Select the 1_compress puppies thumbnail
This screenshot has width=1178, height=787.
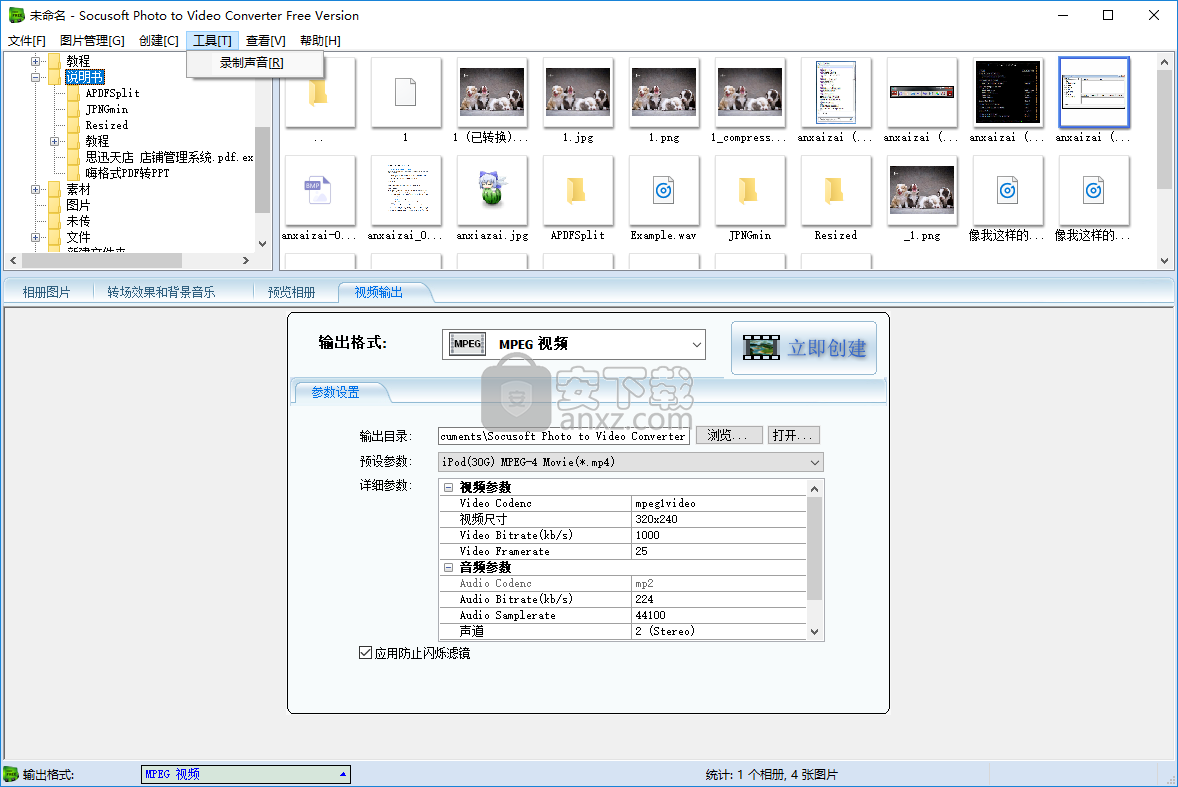tap(749, 92)
